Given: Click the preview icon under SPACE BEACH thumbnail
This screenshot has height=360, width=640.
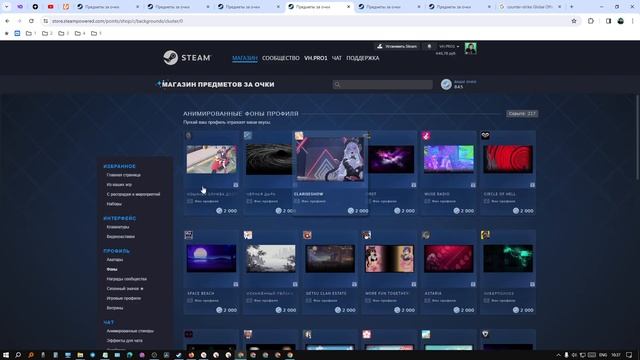Looking at the screenshot, I should click(x=236, y=284).
